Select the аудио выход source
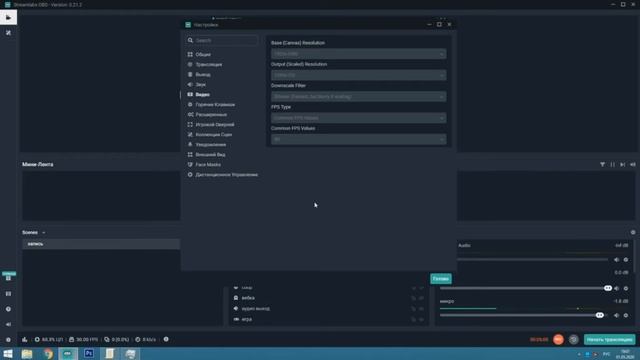The image size is (640, 360). [255, 309]
